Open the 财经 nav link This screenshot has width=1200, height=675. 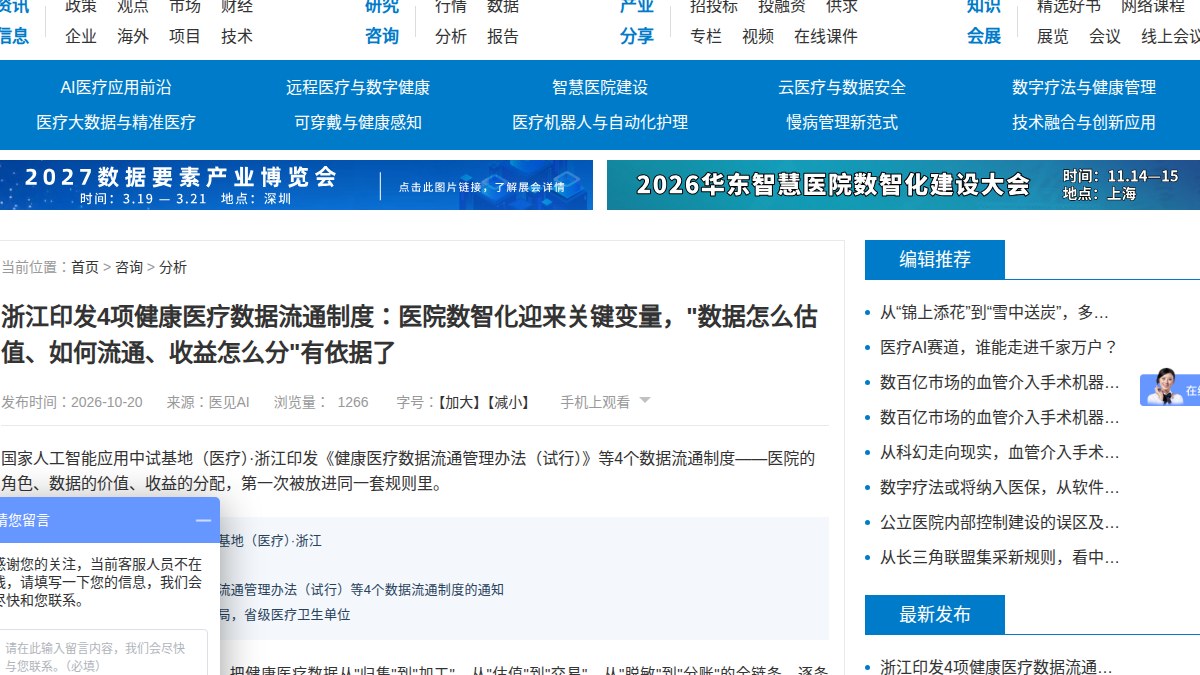[237, 6]
